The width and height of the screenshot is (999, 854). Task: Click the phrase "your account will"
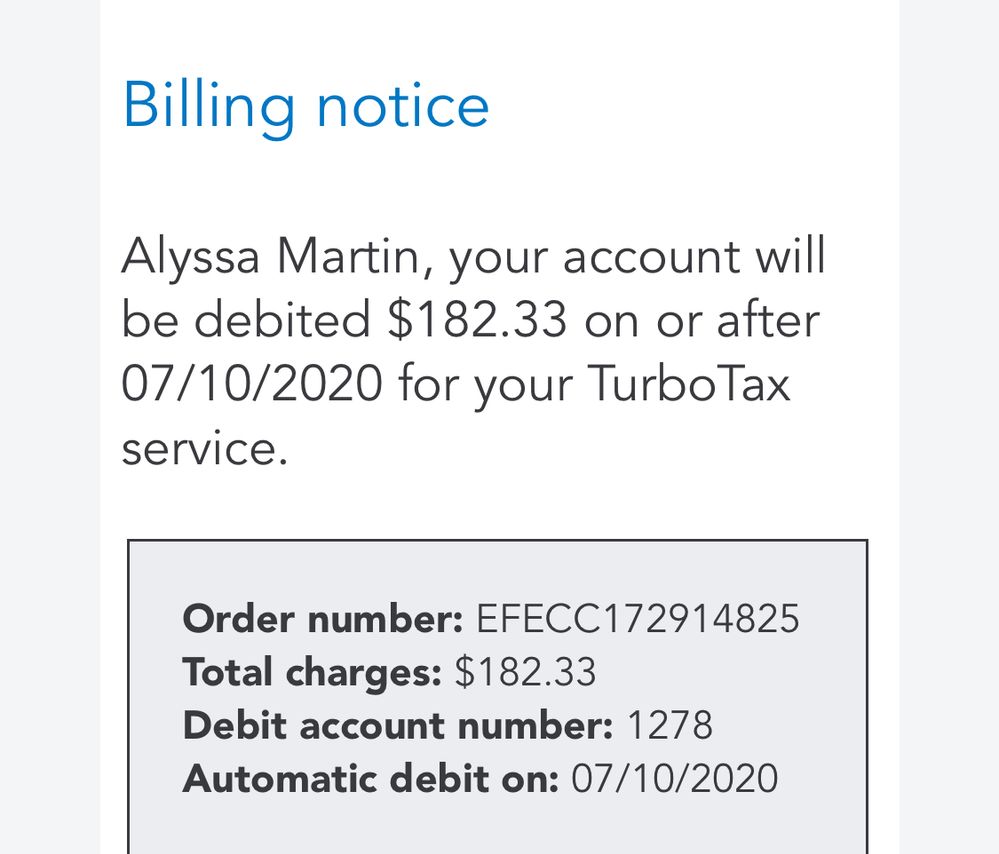(637, 257)
